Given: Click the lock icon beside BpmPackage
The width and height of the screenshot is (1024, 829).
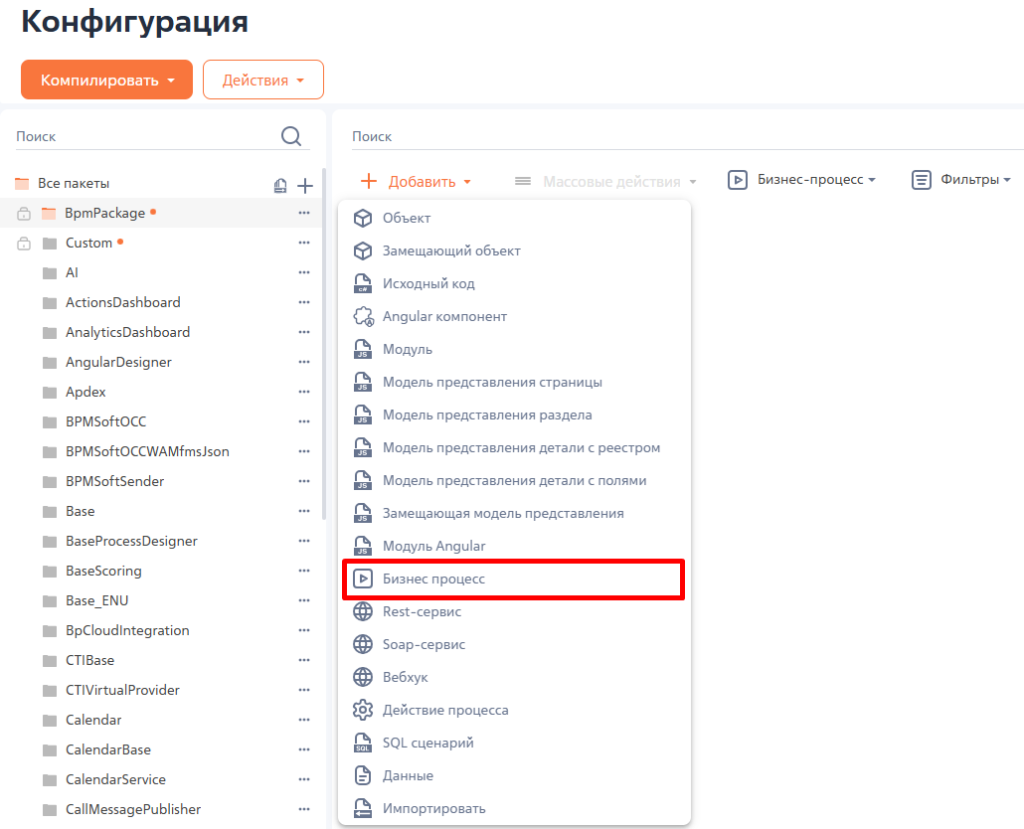Looking at the screenshot, I should point(24,214).
